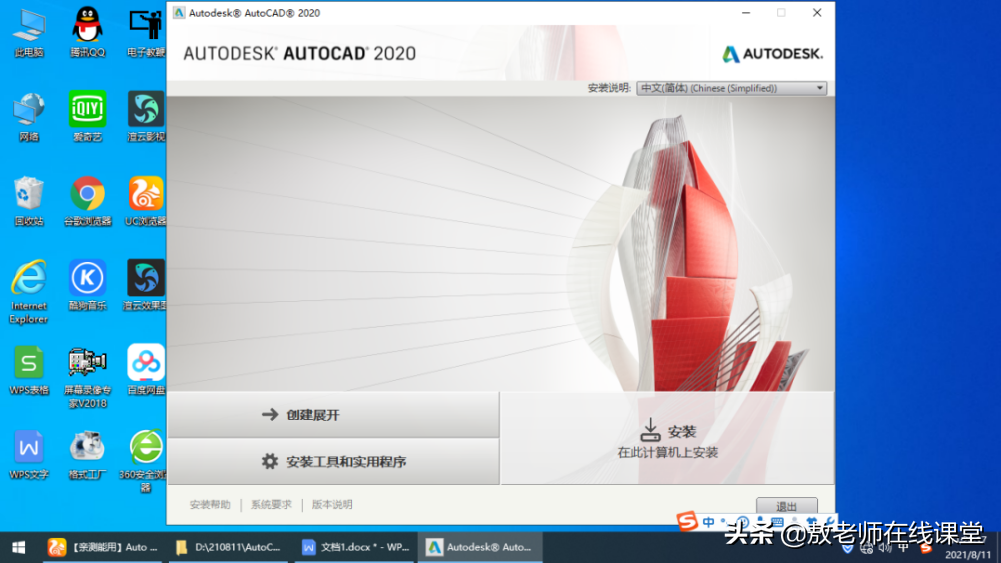Launch the 渲云效果图 desktop icon
Viewport: 1001px width, 563px height.
(x=146, y=285)
